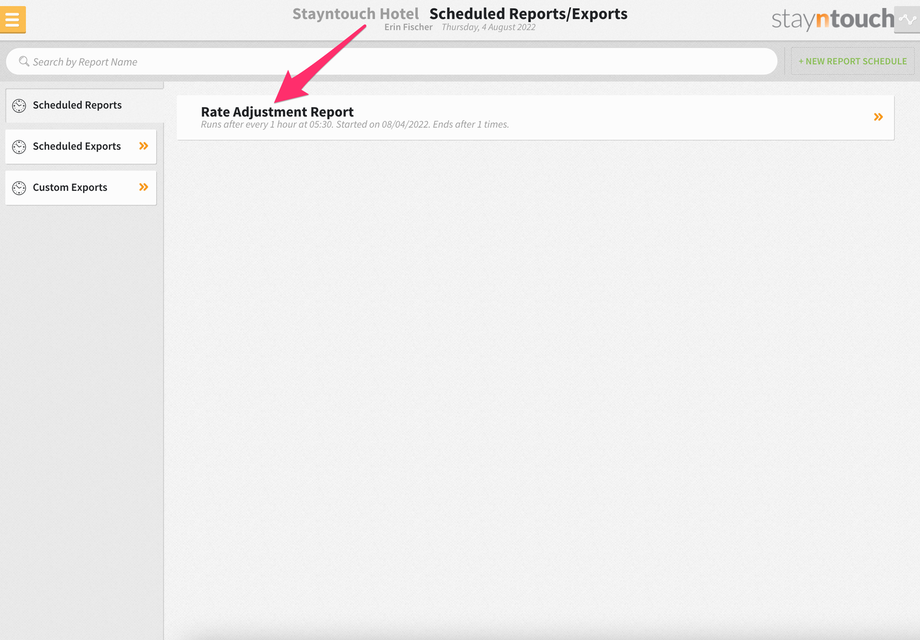Click the date Thursday, 4 August 2022
Viewport: 920px width, 640px height.
coord(488,27)
